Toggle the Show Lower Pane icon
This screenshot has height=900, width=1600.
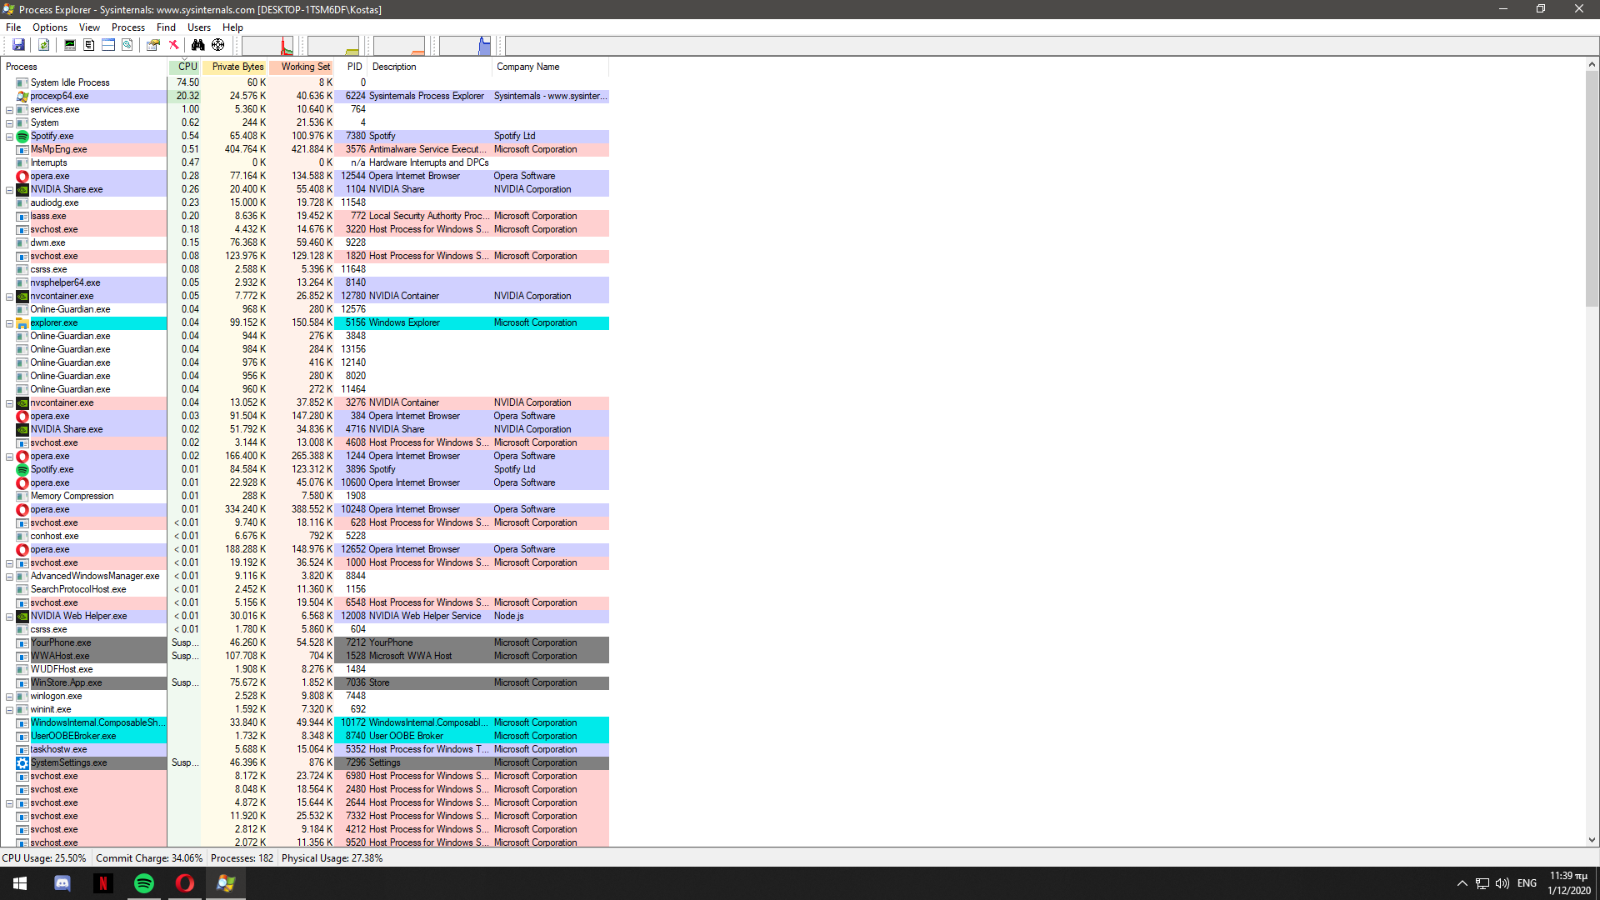pos(108,45)
